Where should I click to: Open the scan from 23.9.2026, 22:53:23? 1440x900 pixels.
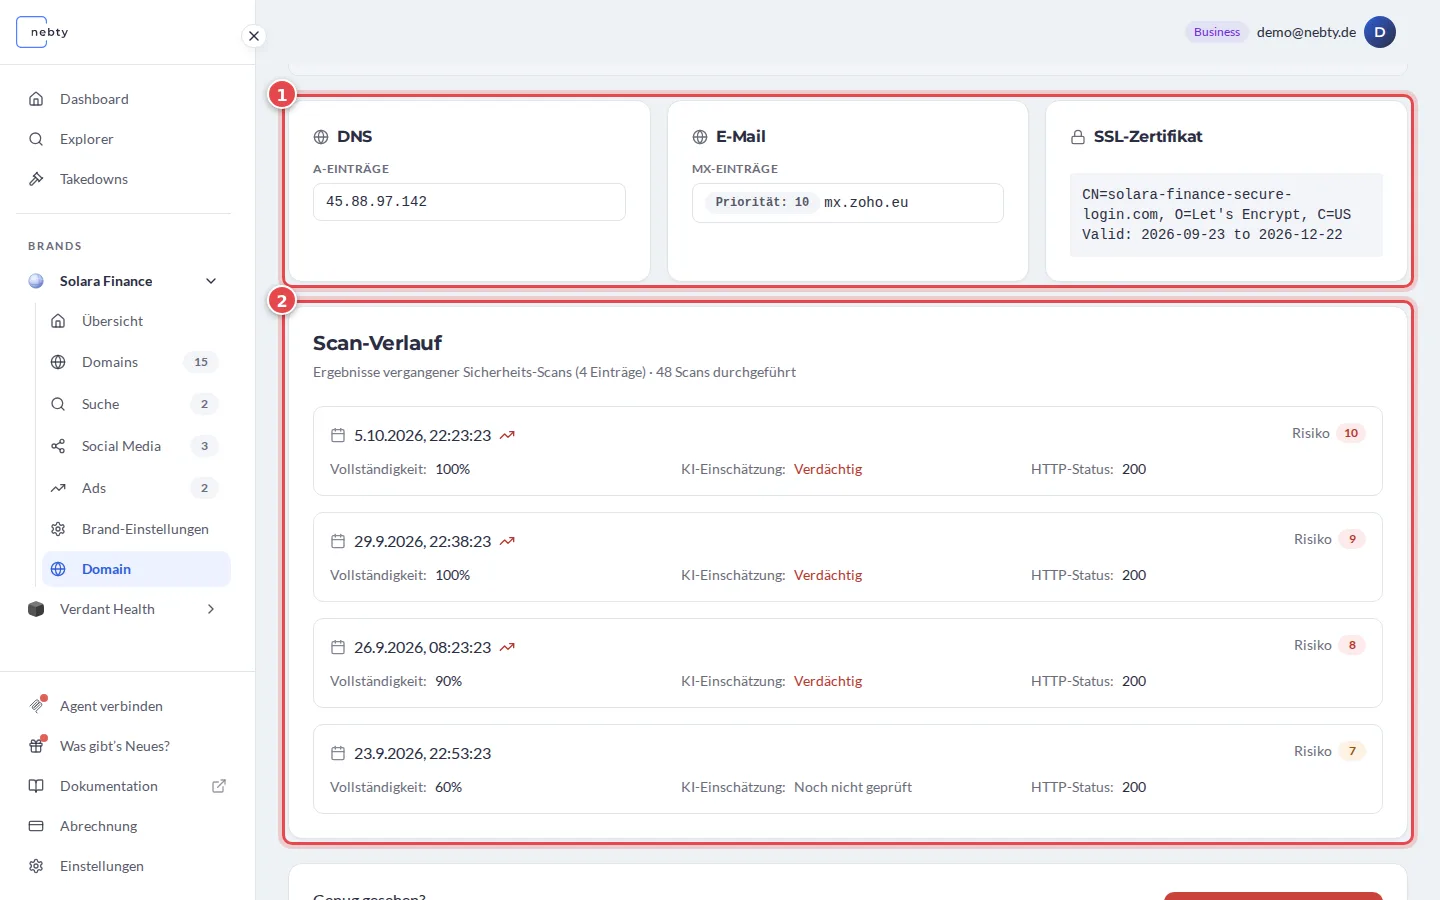coord(848,769)
